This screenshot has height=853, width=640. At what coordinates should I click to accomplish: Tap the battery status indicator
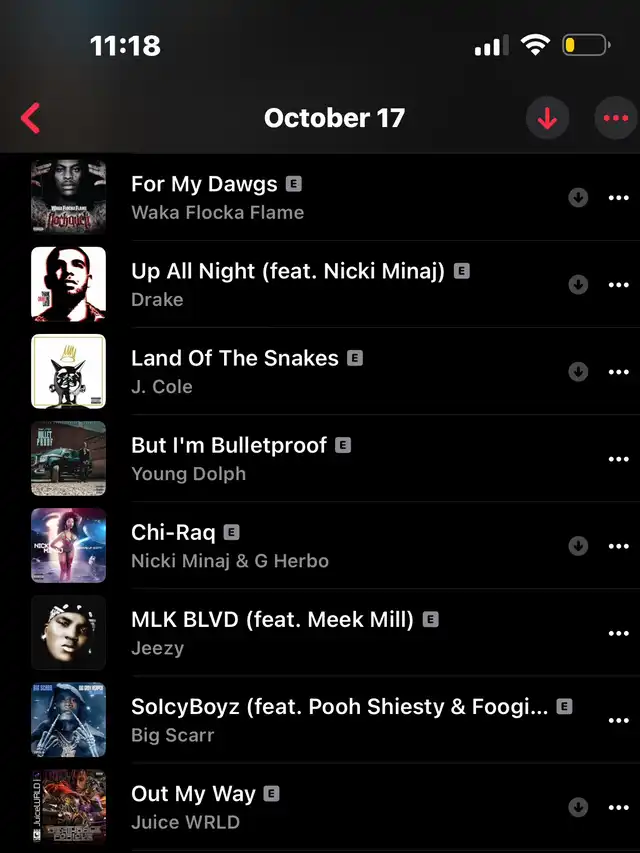pos(586,45)
